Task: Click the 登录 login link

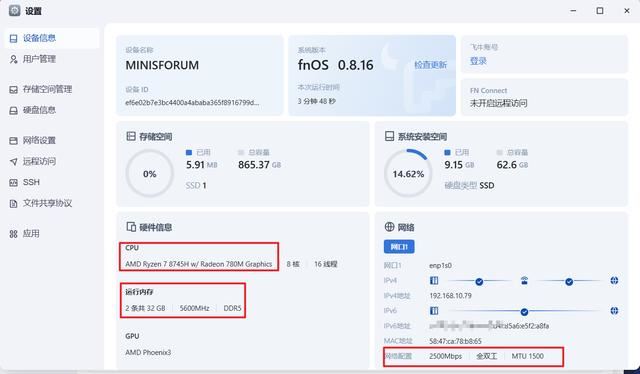Action: click(478, 61)
